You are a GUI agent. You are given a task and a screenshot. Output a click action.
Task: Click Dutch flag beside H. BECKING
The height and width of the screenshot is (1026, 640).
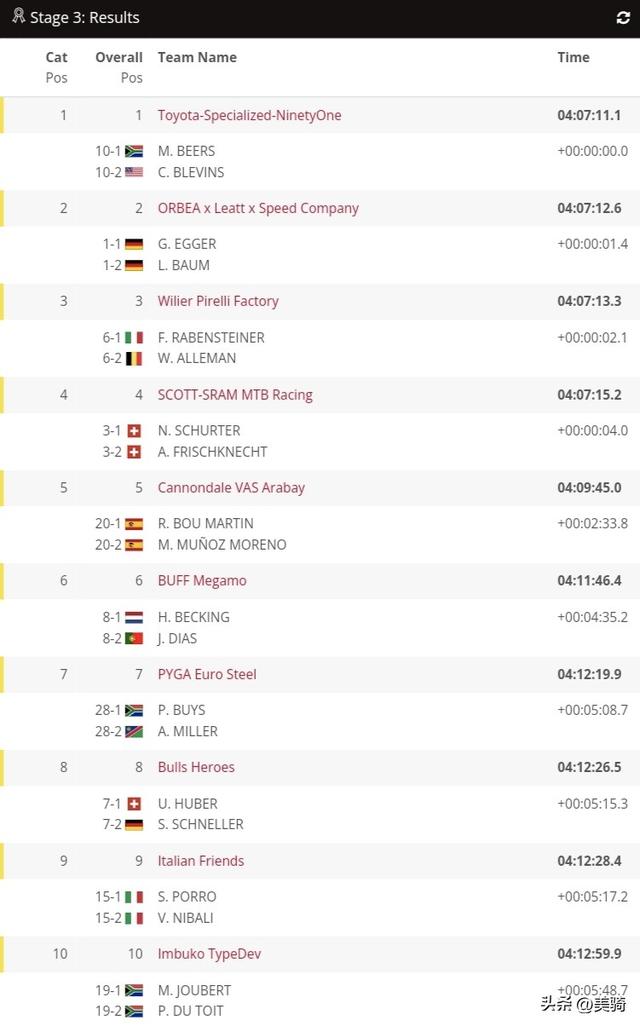[x=134, y=617]
